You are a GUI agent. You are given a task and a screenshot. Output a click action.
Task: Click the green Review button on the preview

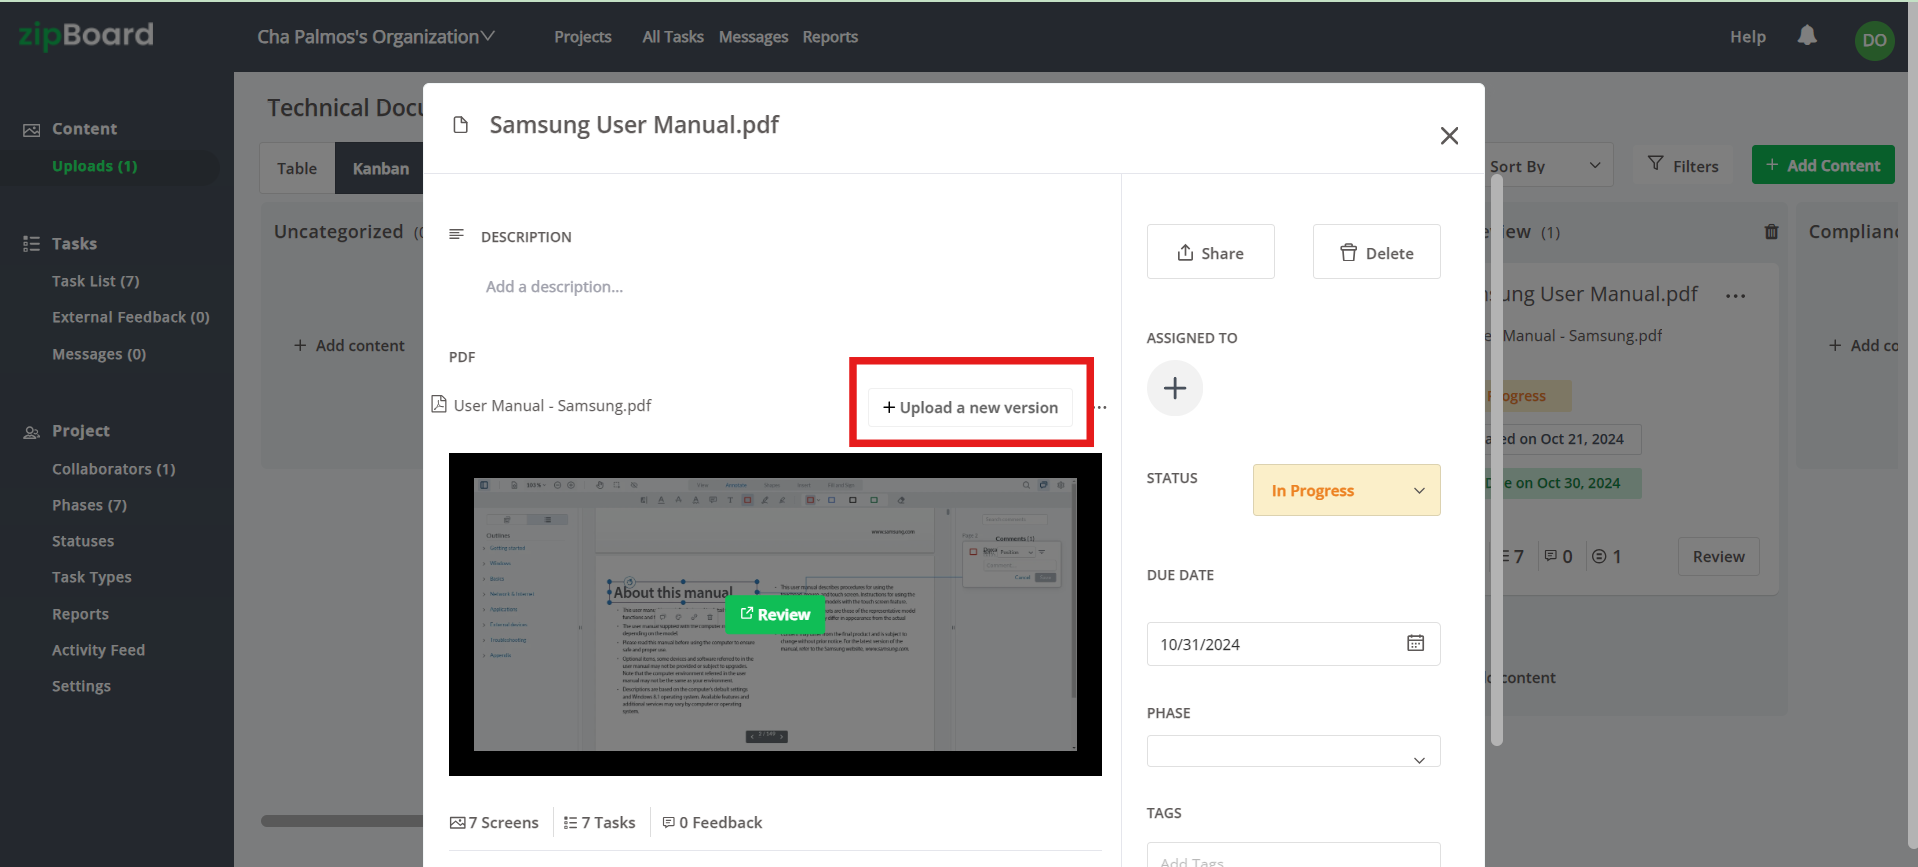tap(775, 614)
